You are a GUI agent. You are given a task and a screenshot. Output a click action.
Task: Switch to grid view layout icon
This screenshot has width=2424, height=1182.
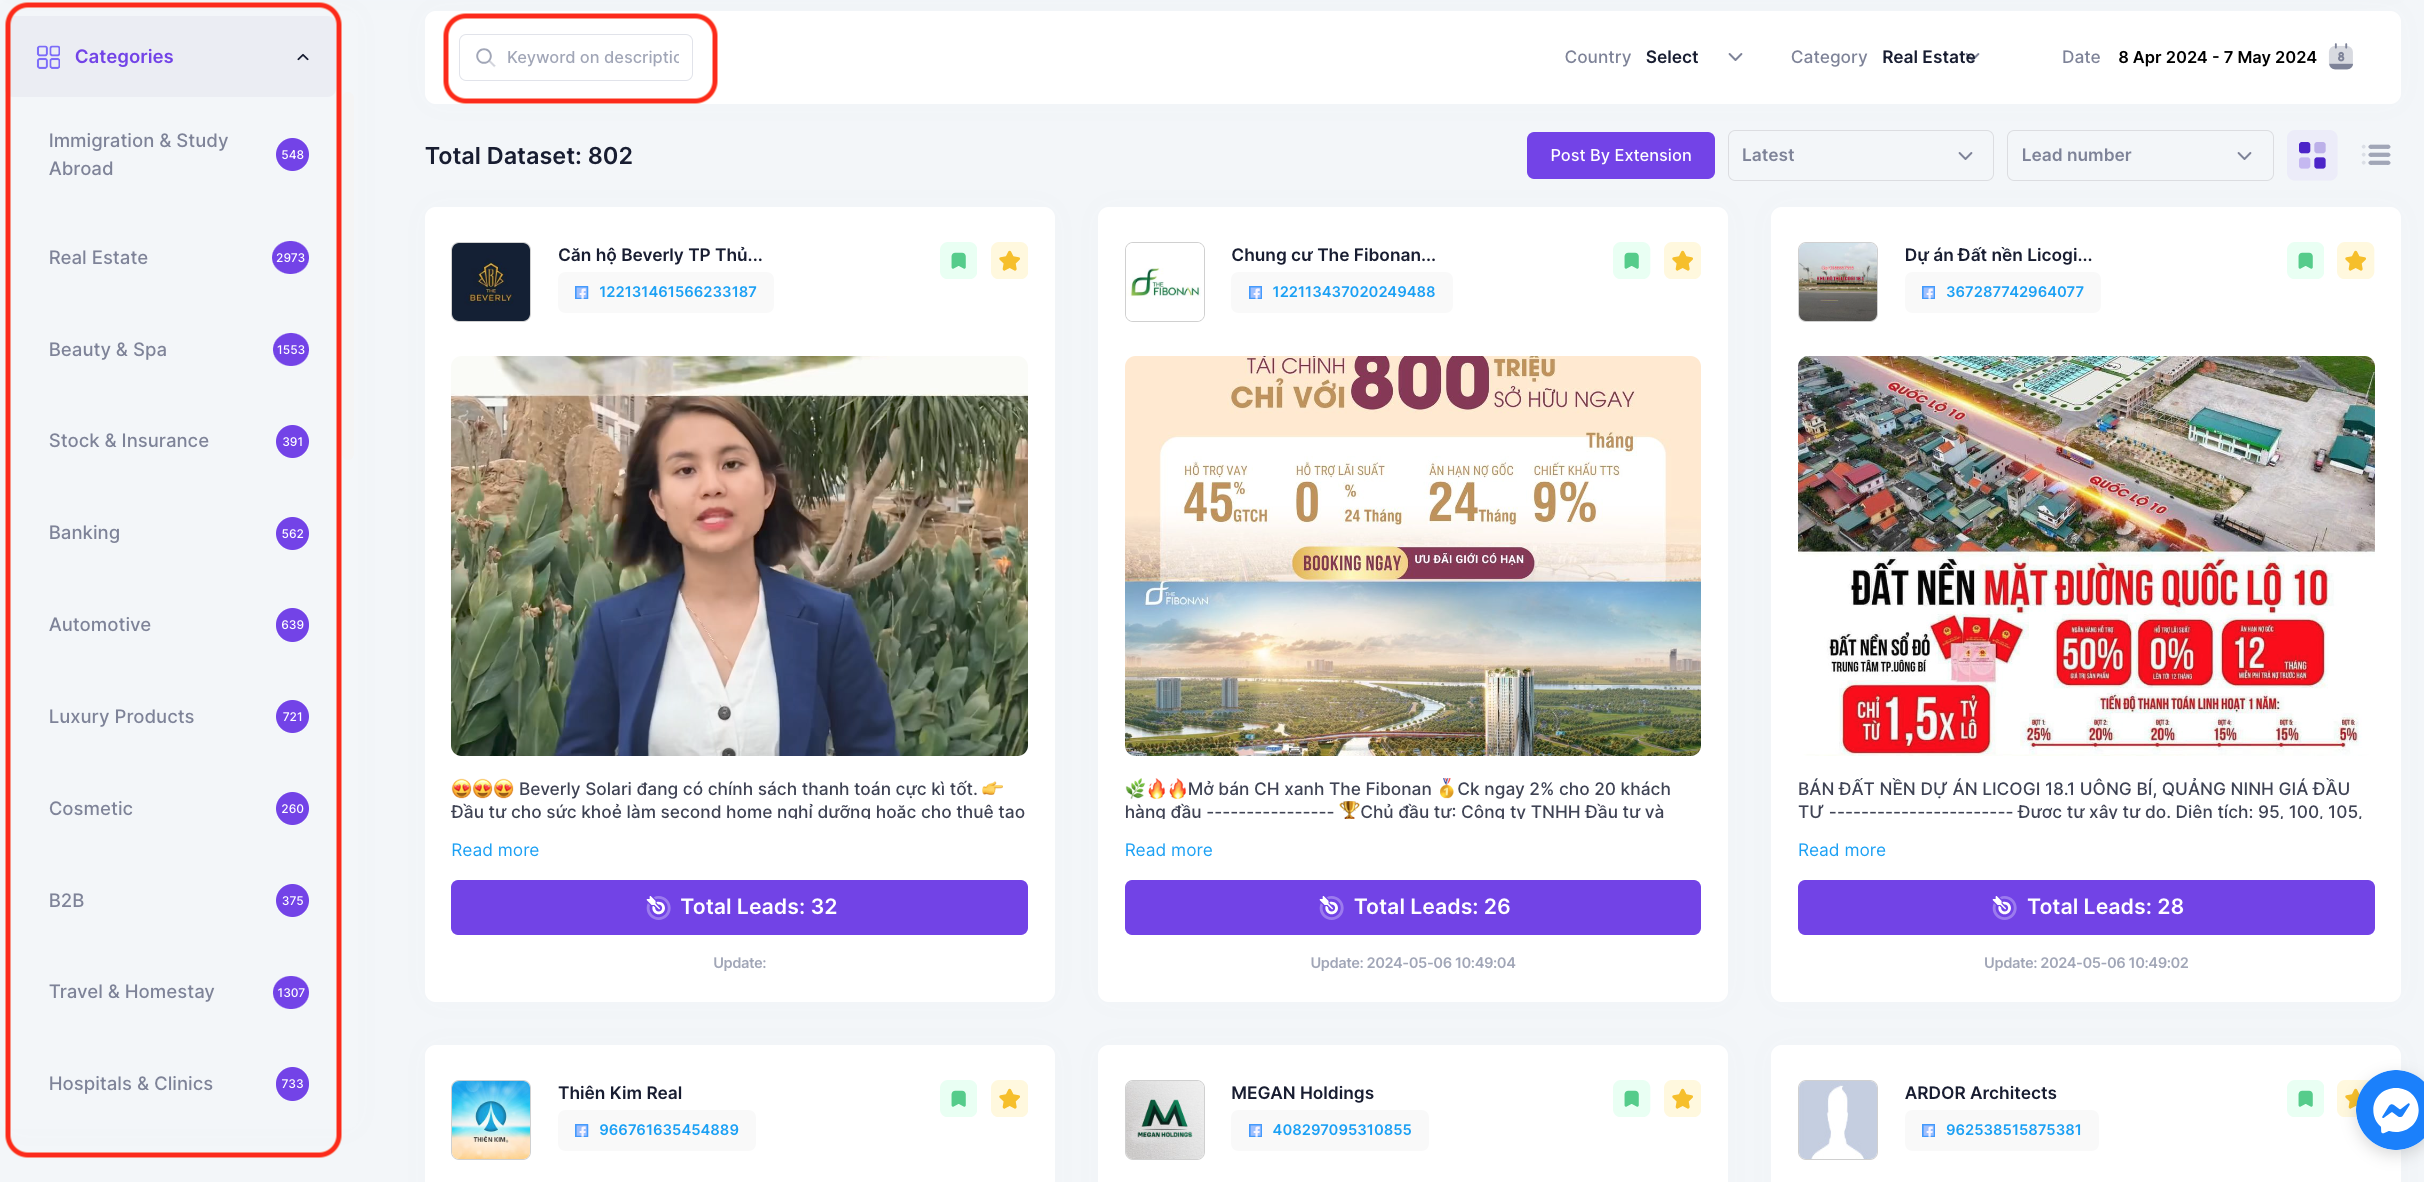pos(2312,155)
